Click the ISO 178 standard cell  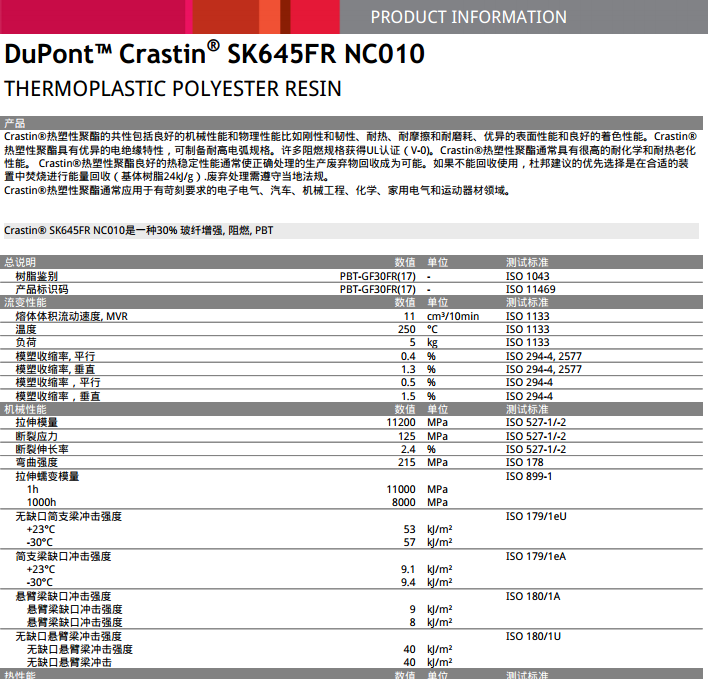click(x=524, y=462)
